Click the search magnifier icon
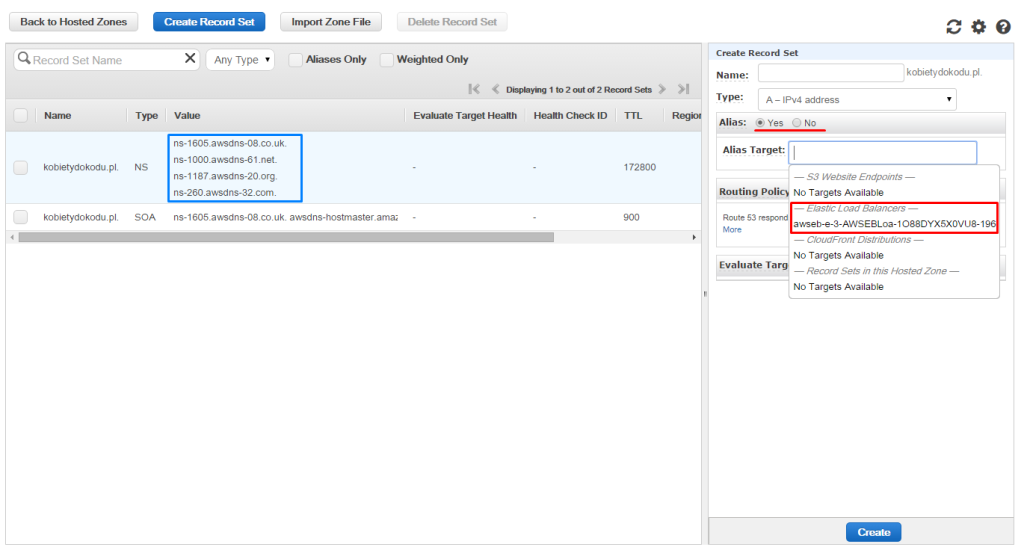 click(x=24, y=58)
